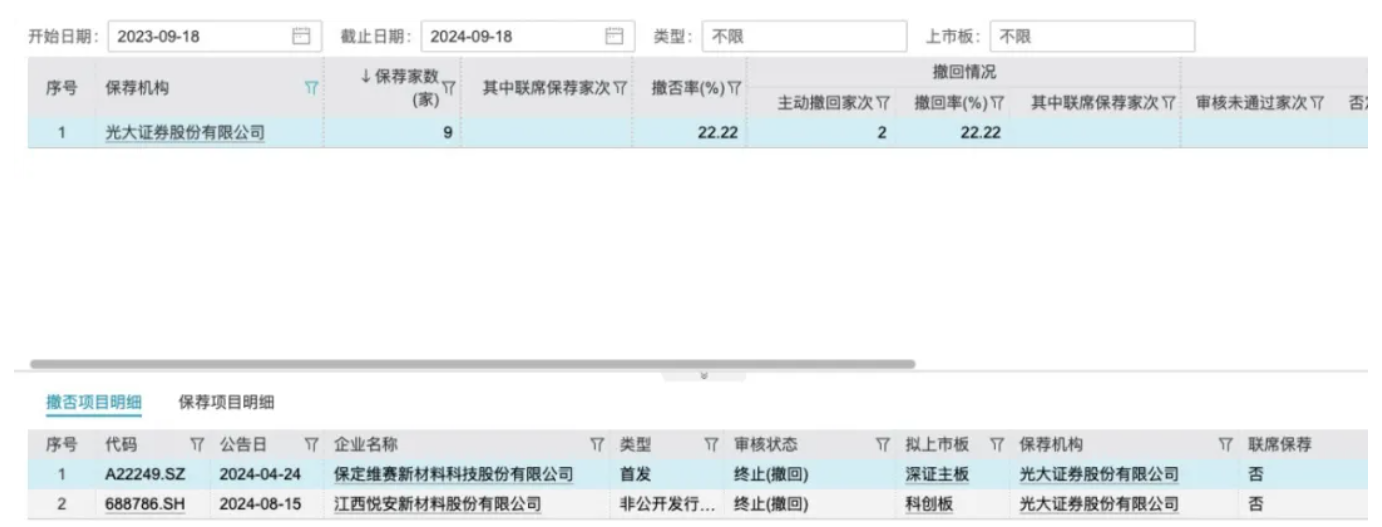Image resolution: width=1382 pixels, height=527 pixels.
Task: Open 保定维赛新材料科技股份有限公司 company link
Action: 453,474
